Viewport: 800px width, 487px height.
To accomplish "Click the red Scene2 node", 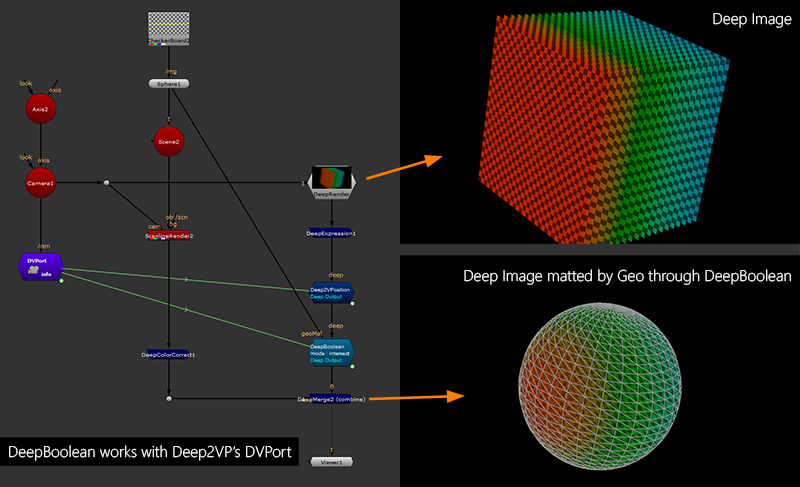I will point(168,142).
